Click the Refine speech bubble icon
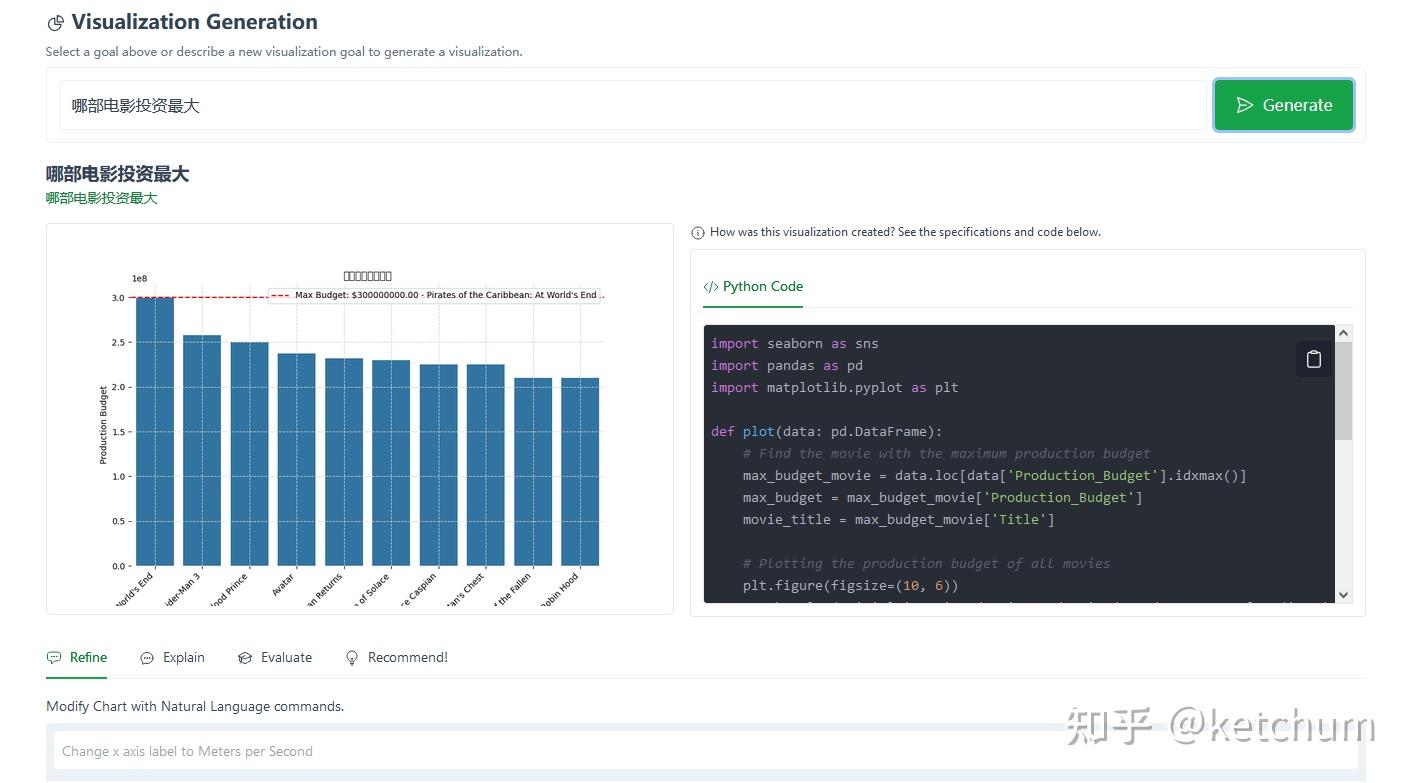The height and width of the screenshot is (783, 1413). [54, 658]
